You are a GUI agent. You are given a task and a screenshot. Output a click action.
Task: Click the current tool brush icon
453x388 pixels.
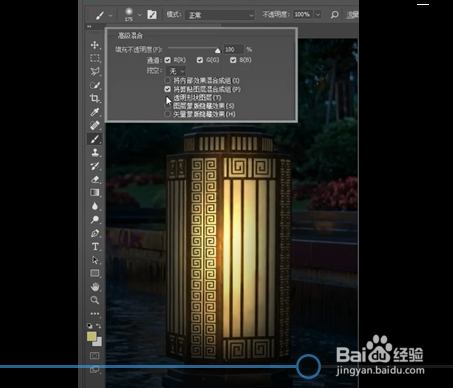(100, 15)
